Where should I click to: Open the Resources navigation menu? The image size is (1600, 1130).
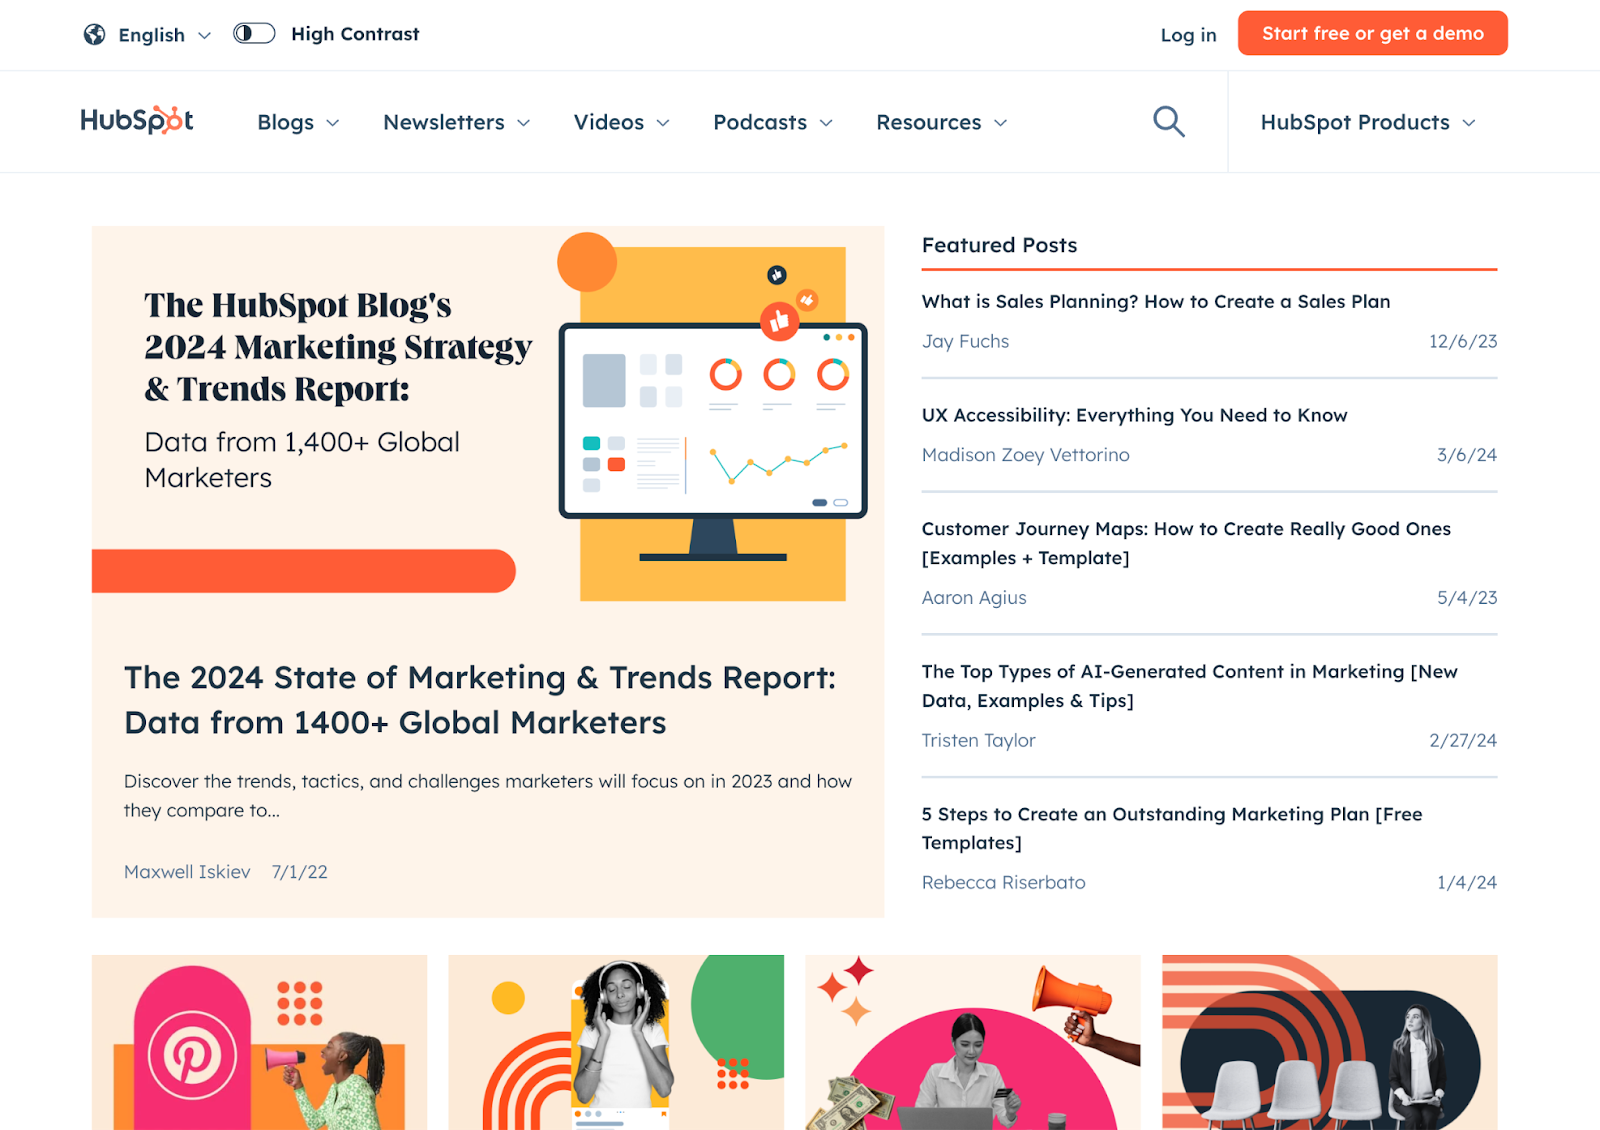941,122
